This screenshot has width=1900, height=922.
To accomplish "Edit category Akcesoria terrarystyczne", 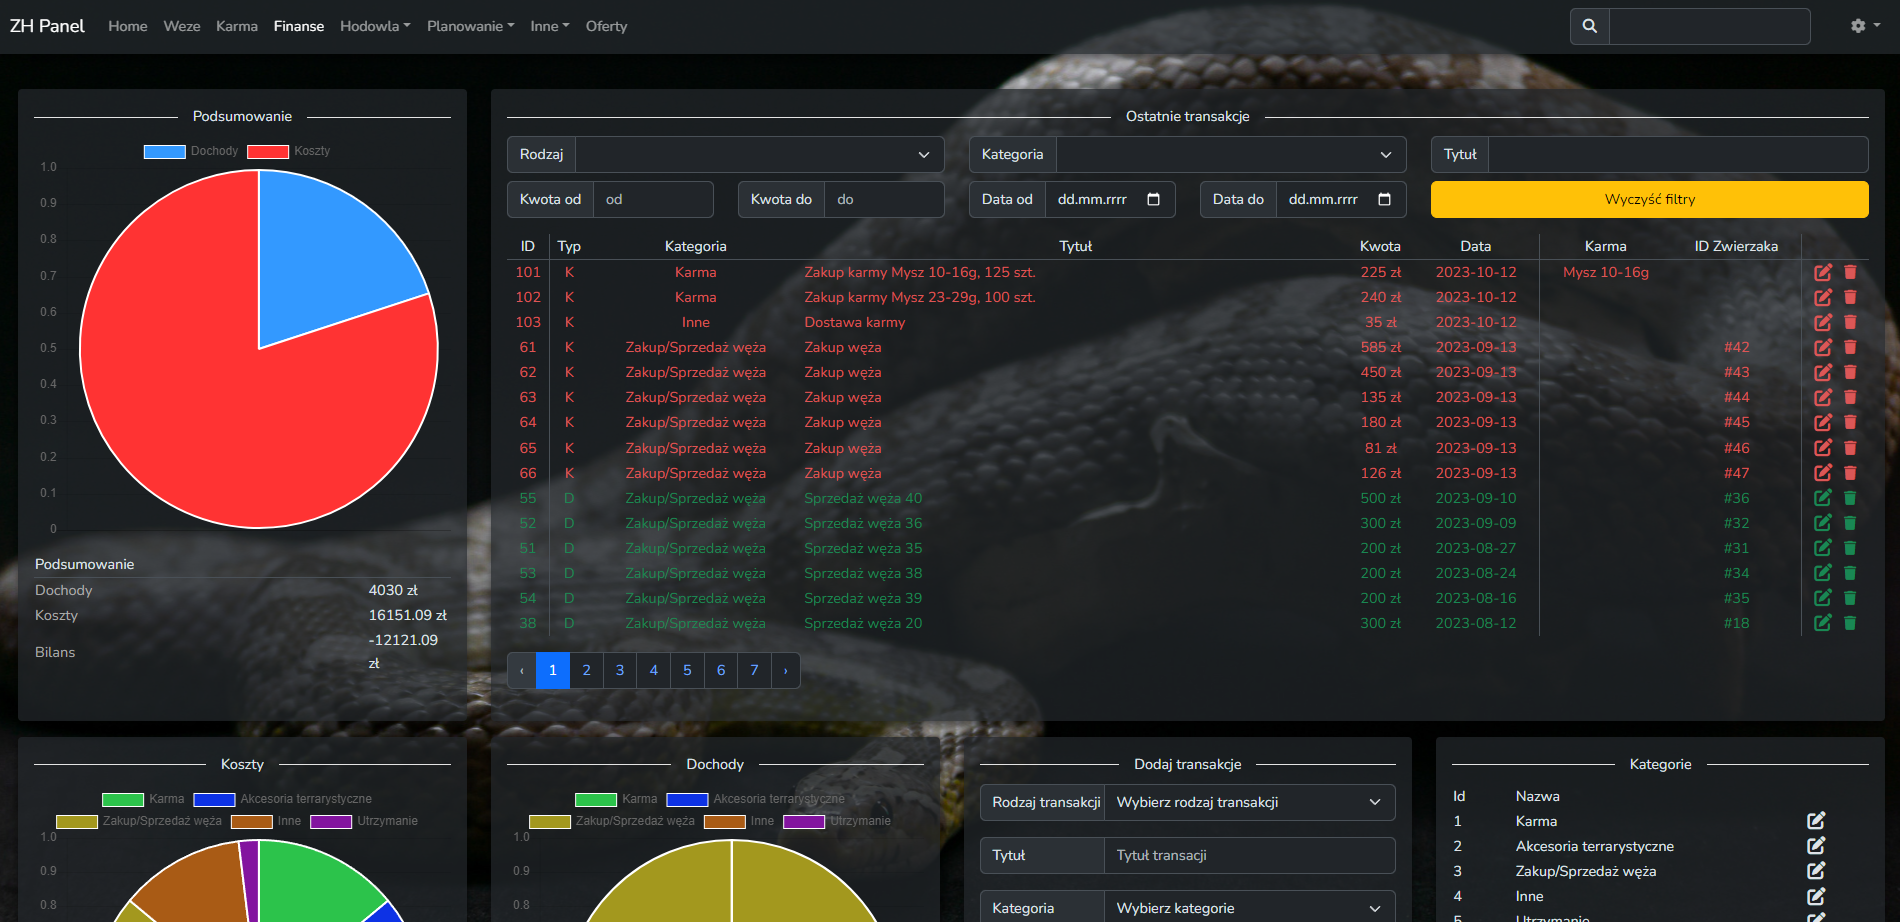I will (x=1816, y=846).
